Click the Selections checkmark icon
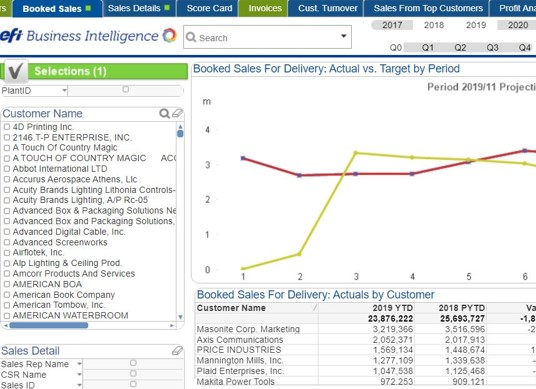 (15, 71)
